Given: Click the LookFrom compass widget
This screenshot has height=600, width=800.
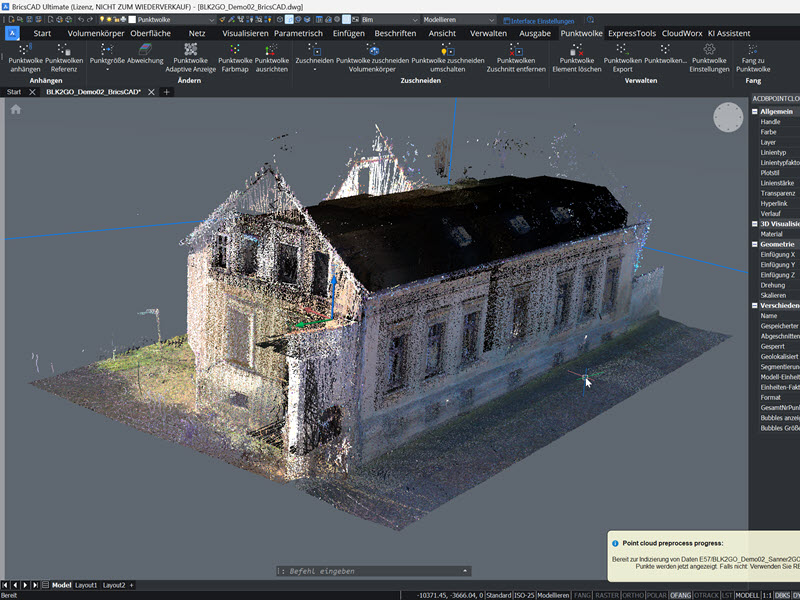Looking at the screenshot, I should point(728,117).
